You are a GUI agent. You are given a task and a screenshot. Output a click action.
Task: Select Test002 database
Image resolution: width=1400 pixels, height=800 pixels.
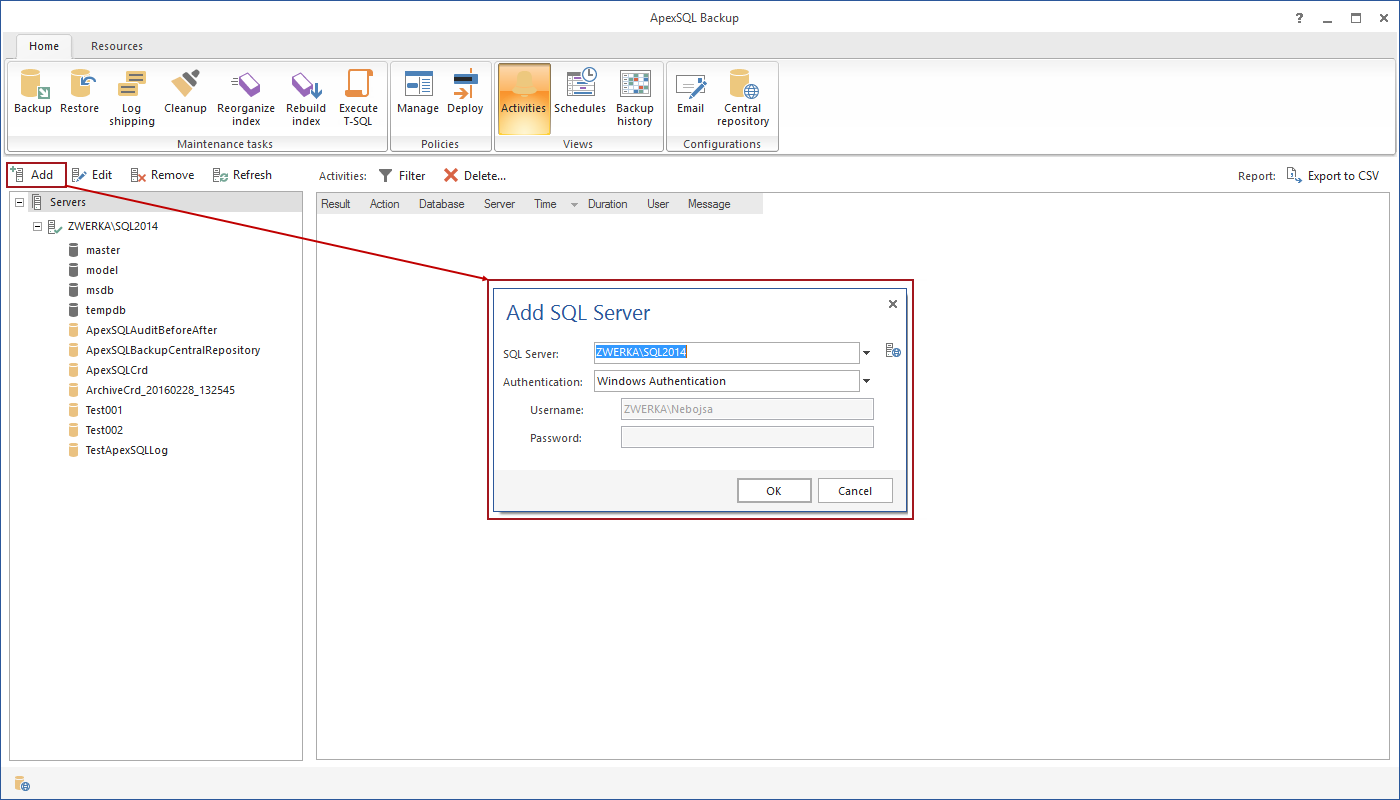pyautogui.click(x=104, y=430)
